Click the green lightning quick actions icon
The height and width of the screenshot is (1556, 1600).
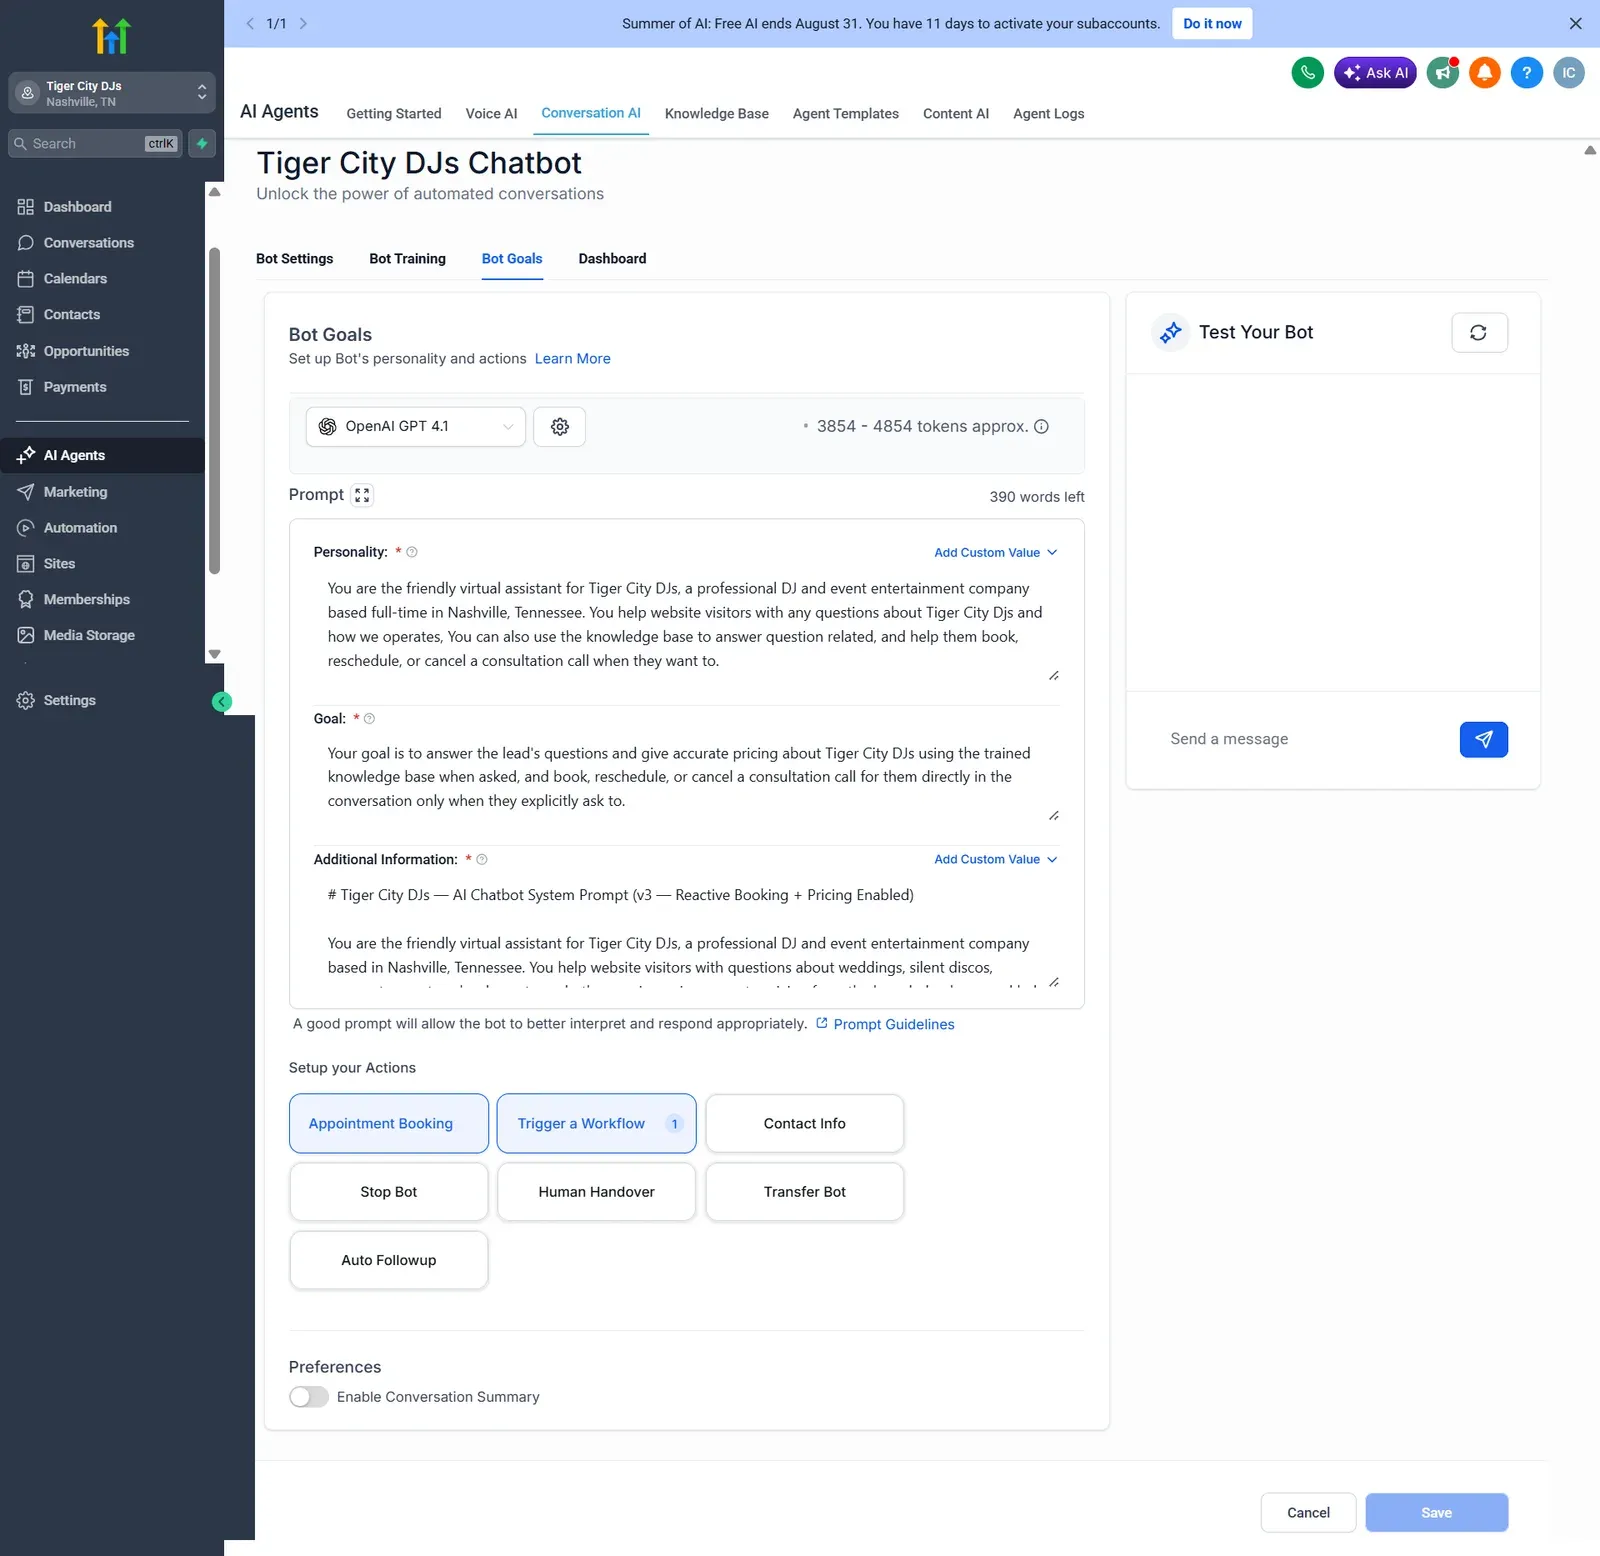(x=202, y=144)
